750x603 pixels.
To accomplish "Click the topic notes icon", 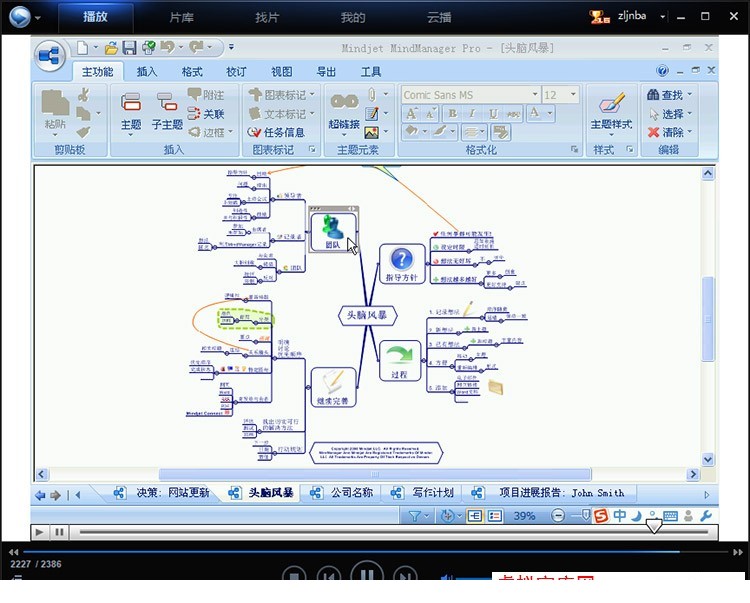I will click(372, 114).
